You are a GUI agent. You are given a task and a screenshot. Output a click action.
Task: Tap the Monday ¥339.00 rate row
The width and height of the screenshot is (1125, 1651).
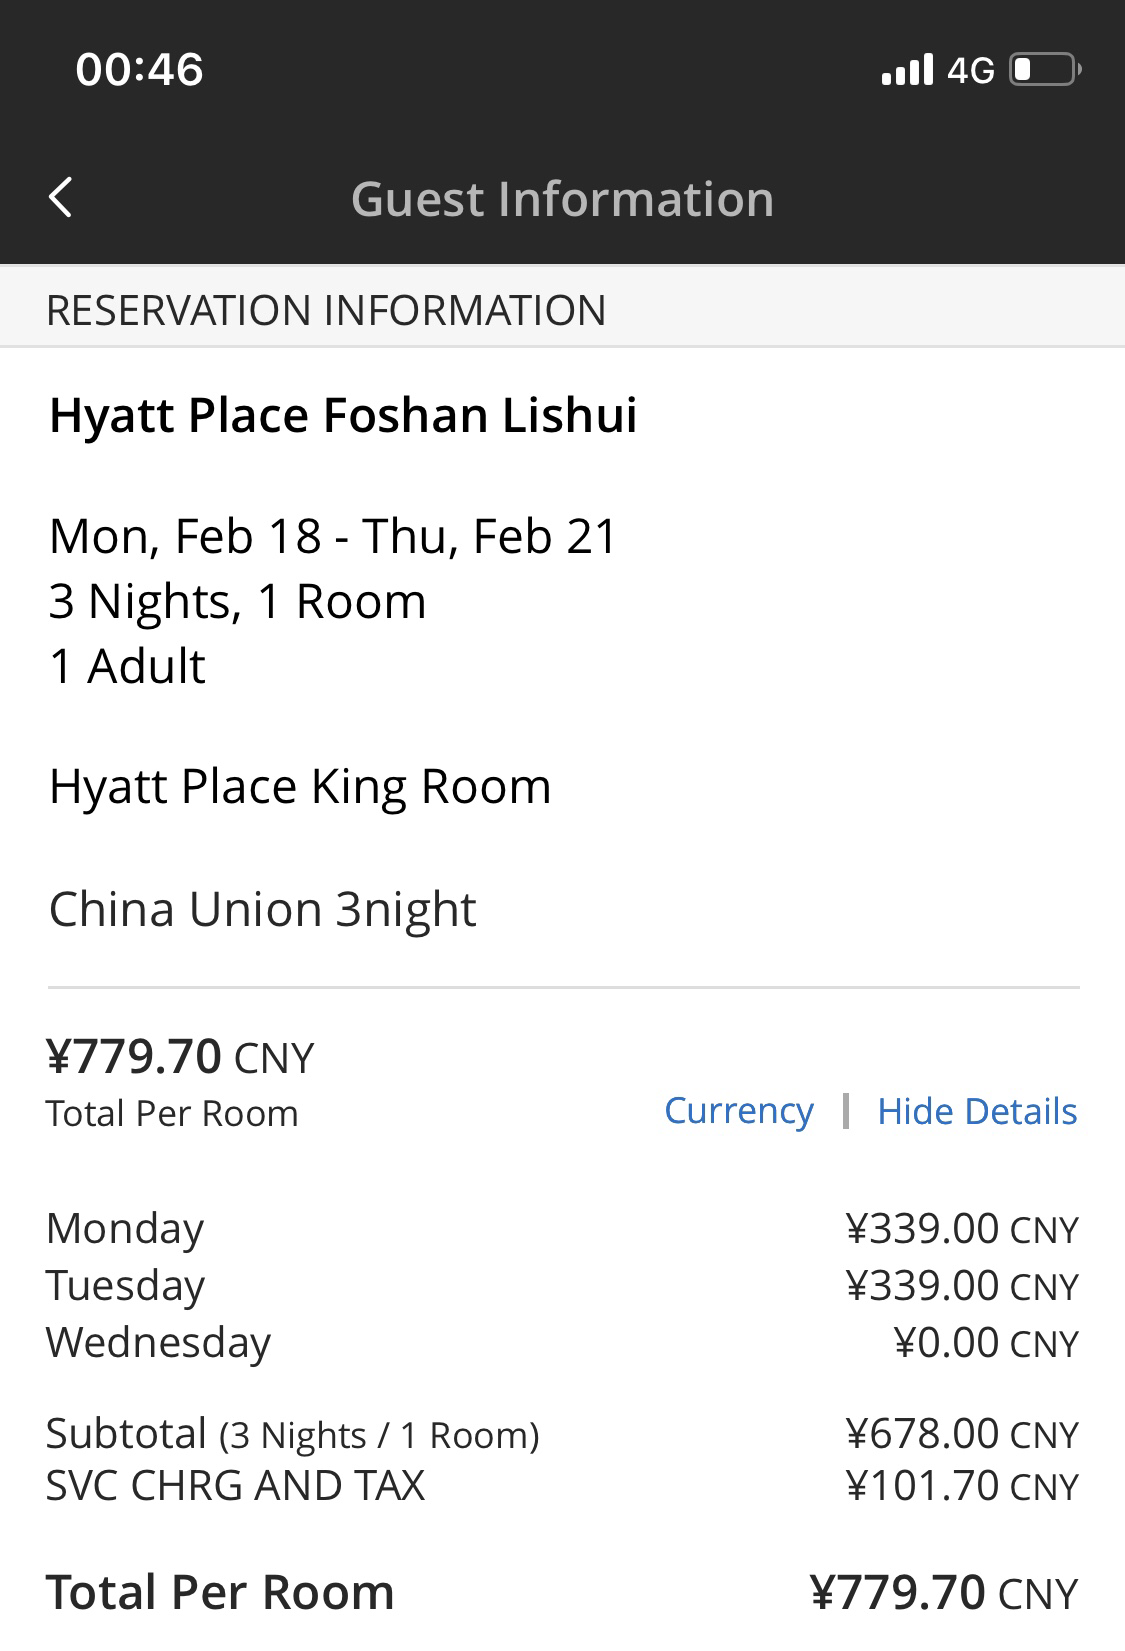point(562,1228)
